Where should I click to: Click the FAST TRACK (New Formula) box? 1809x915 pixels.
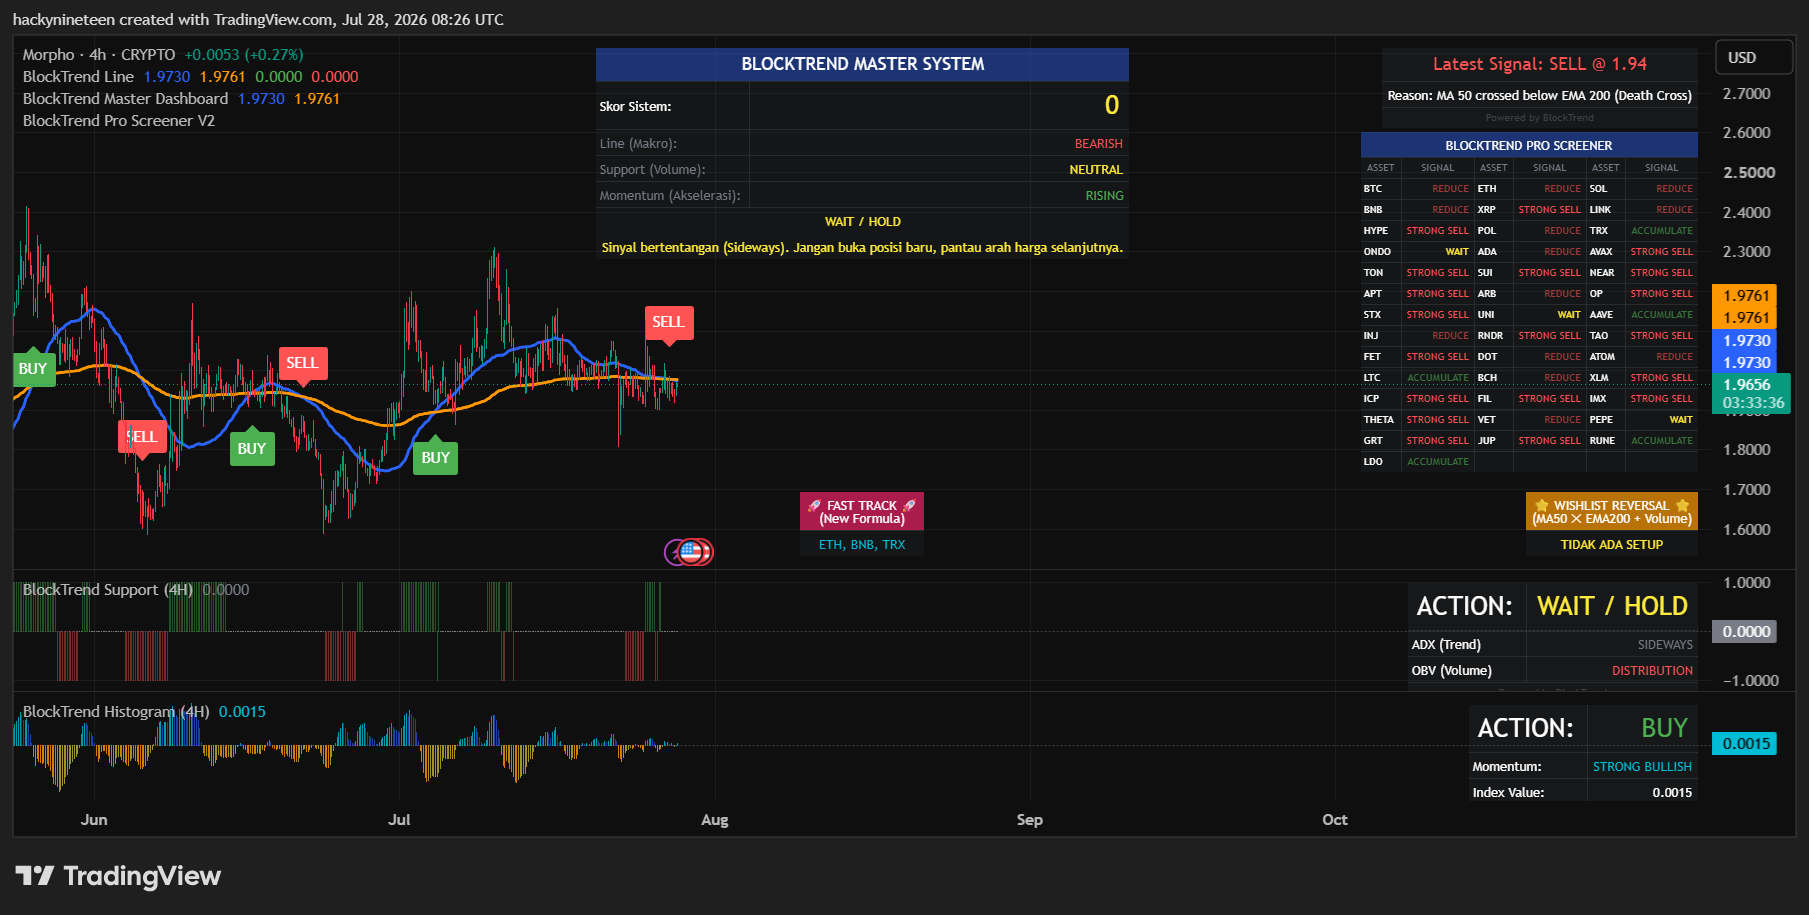click(861, 511)
